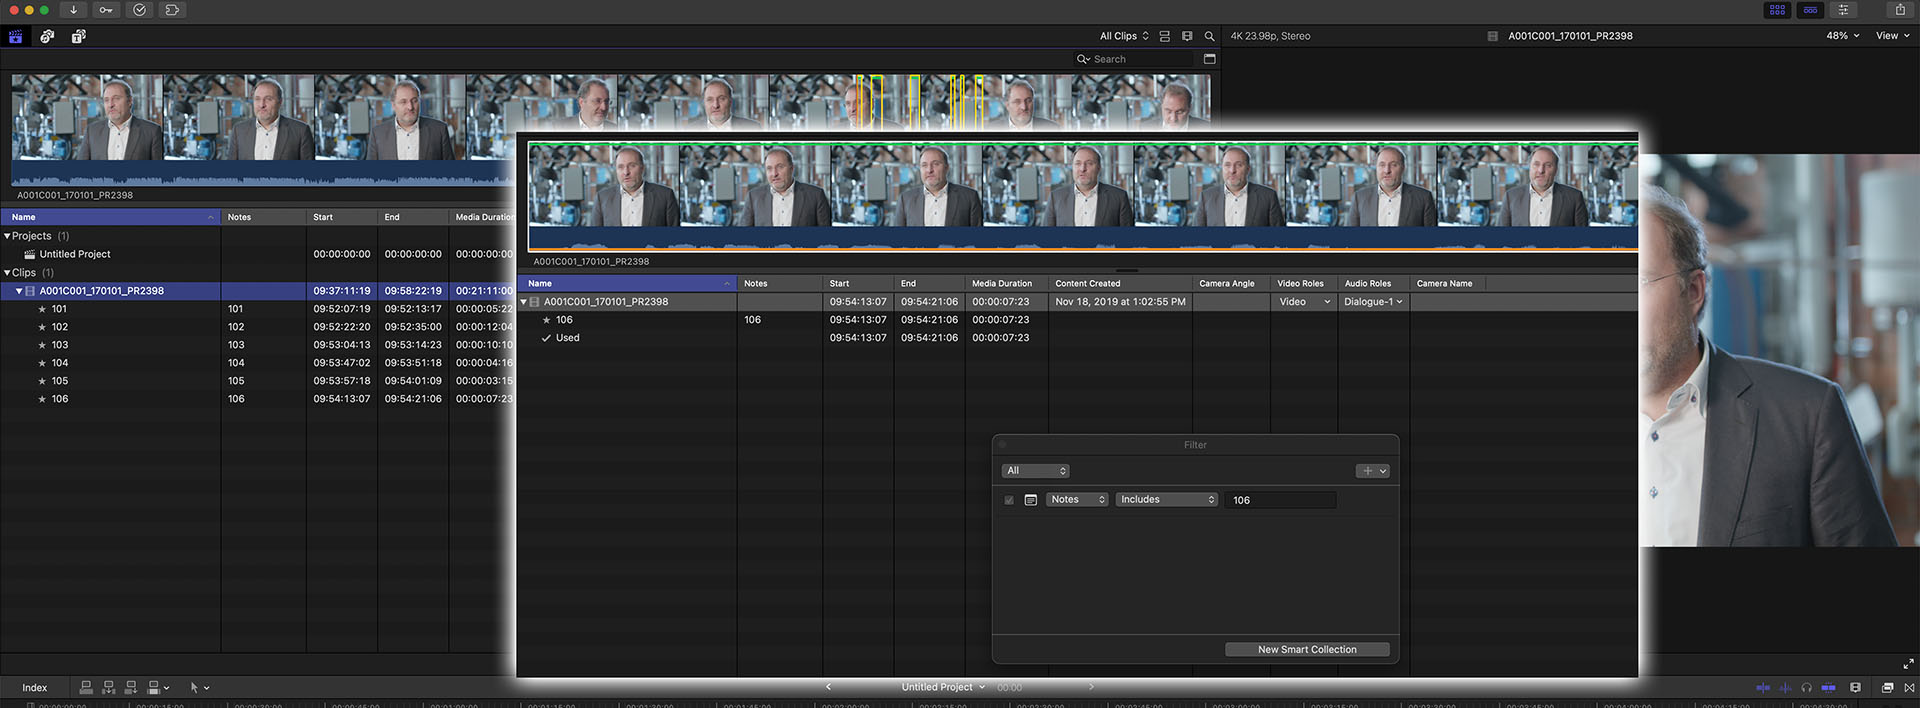Open the 48% viewer zoom menu
Viewport: 1920px width, 708px height.
pyautogui.click(x=1843, y=36)
